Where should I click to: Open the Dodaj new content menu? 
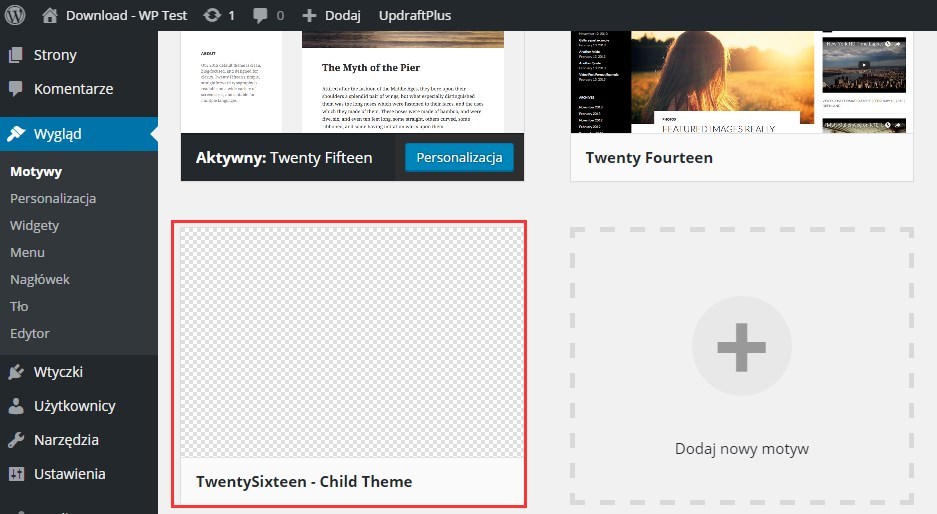point(342,16)
